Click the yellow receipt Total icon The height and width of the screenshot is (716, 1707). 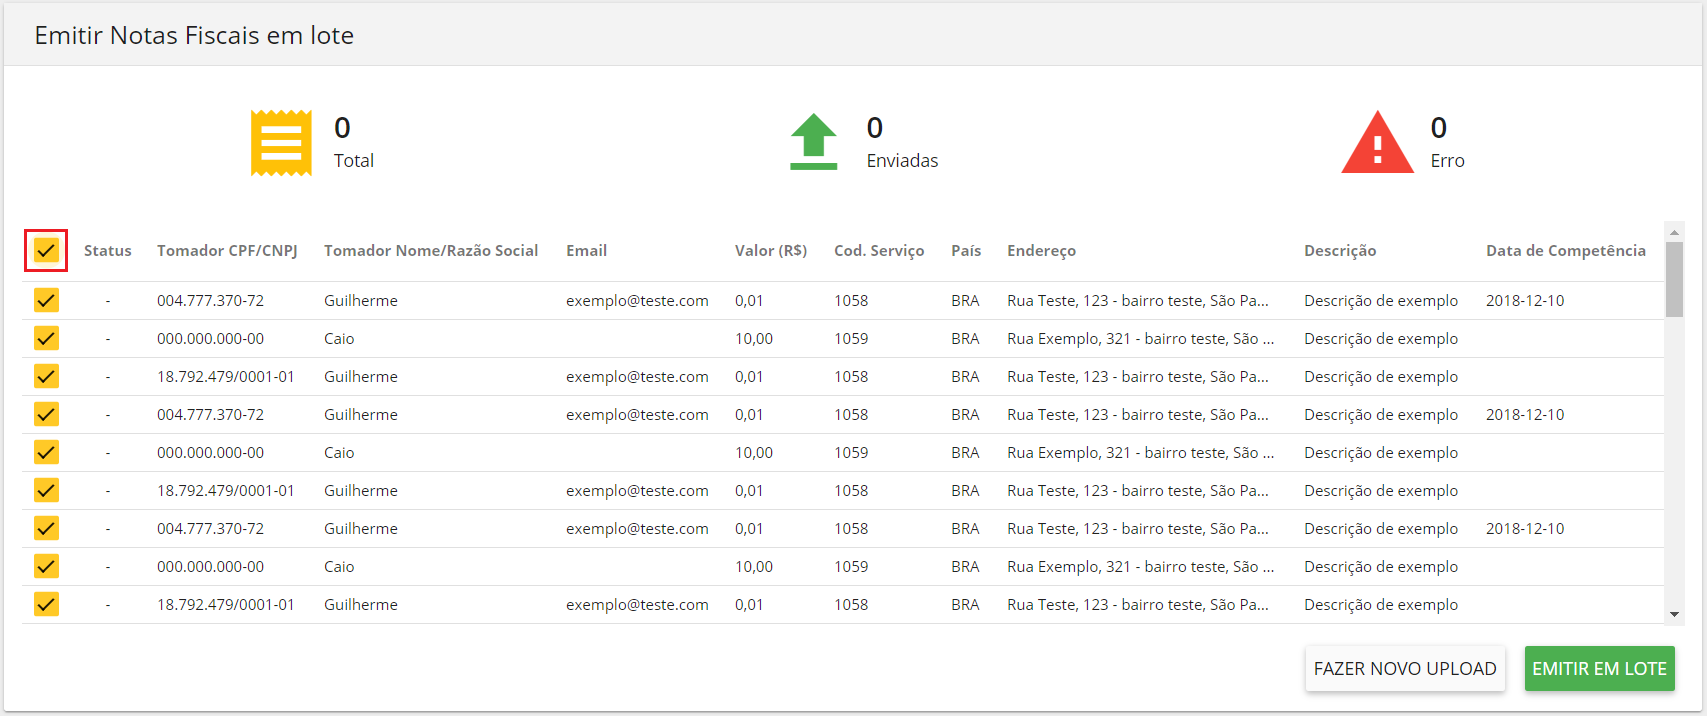(x=281, y=143)
